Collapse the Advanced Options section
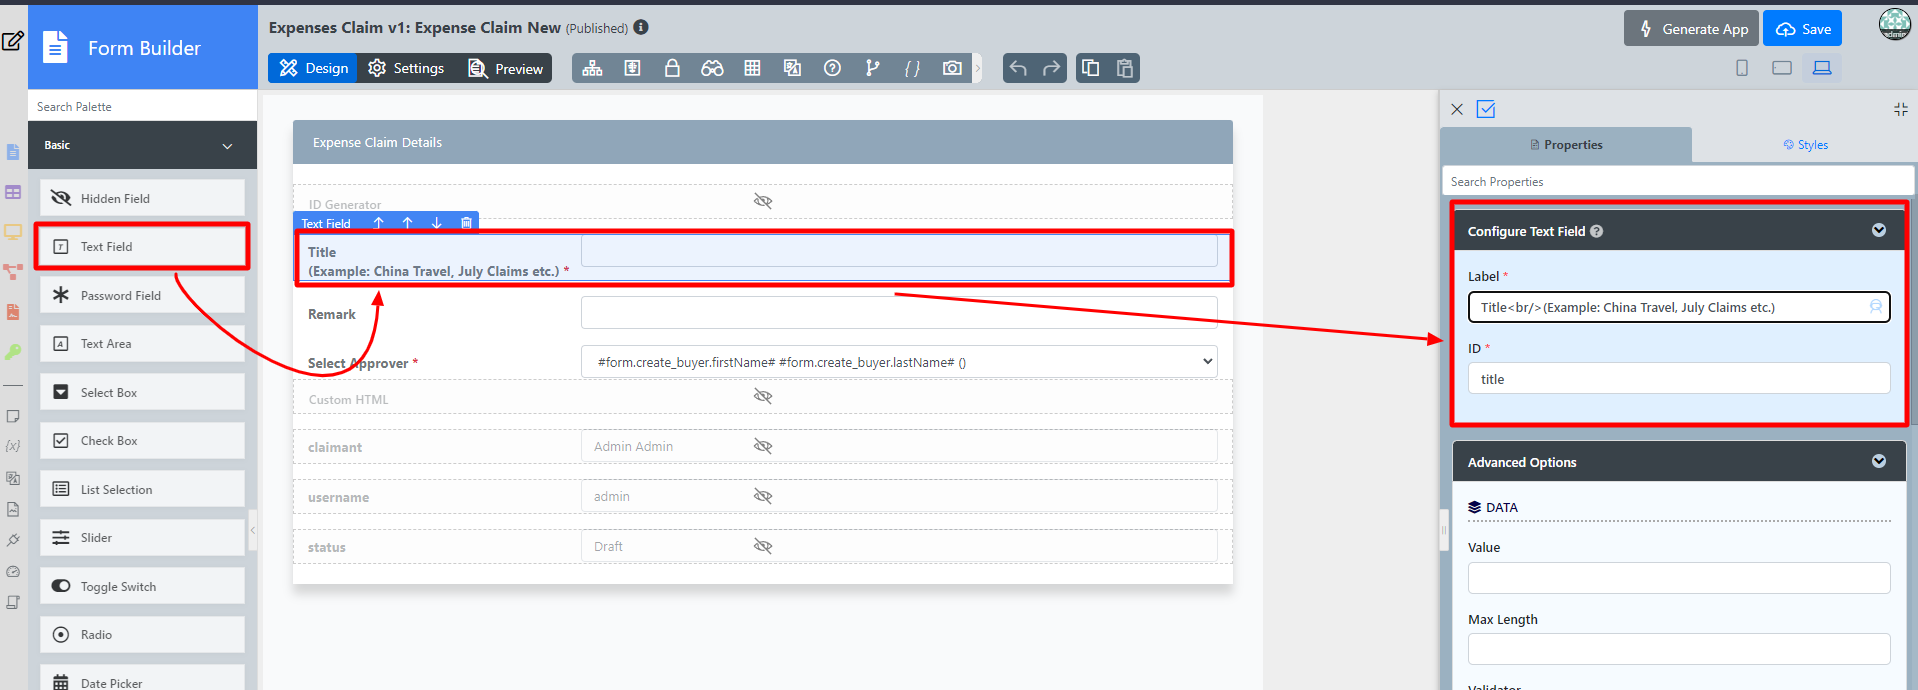The image size is (1918, 690). (x=1879, y=461)
